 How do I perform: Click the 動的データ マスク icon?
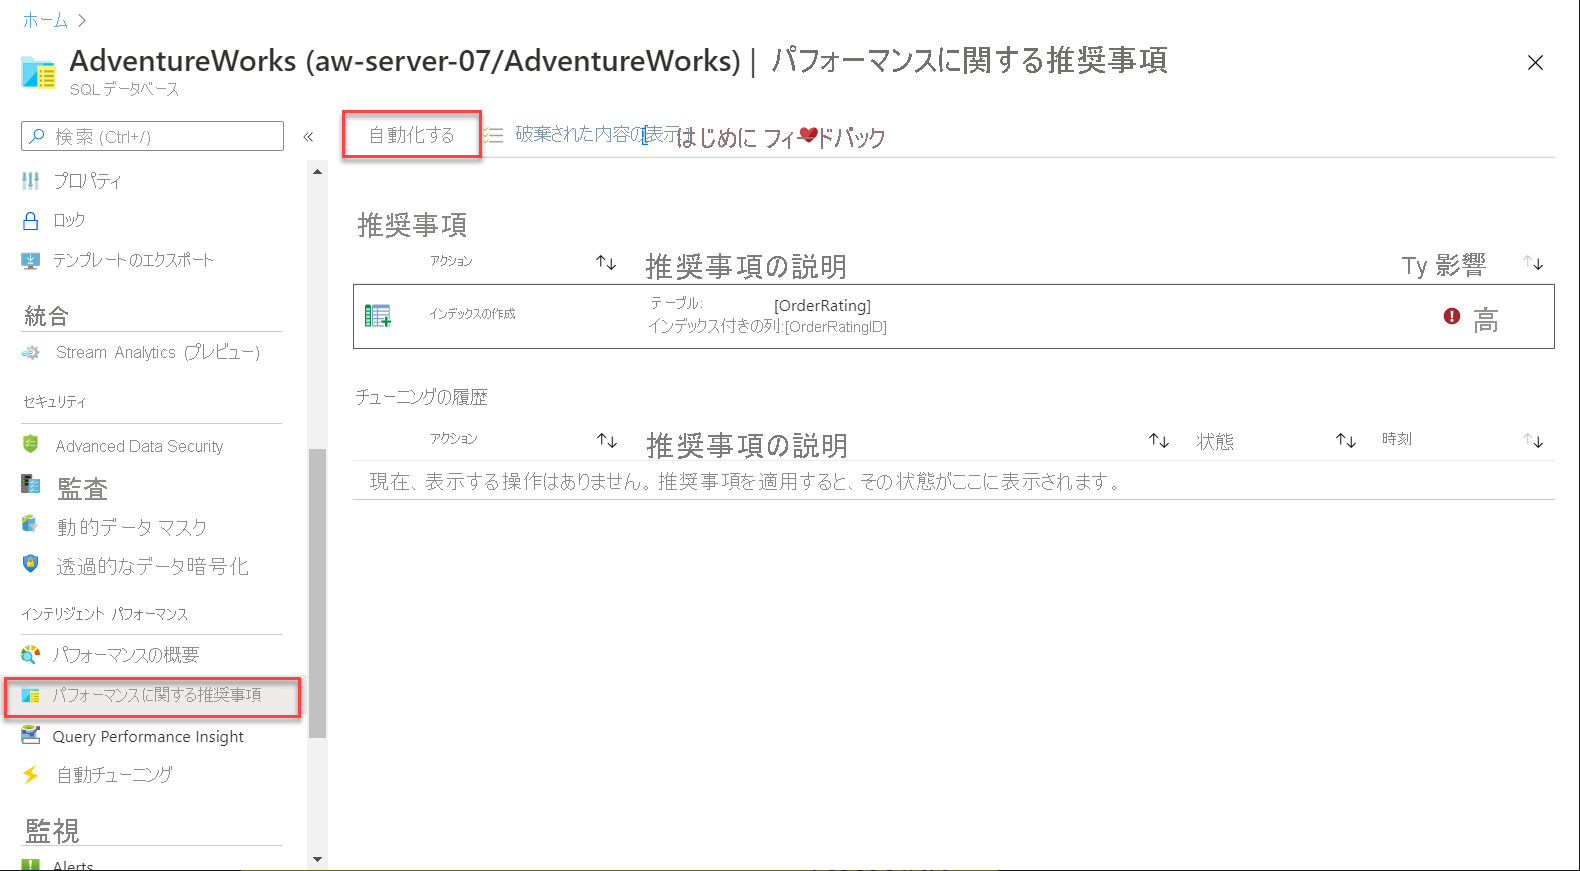click(31, 524)
